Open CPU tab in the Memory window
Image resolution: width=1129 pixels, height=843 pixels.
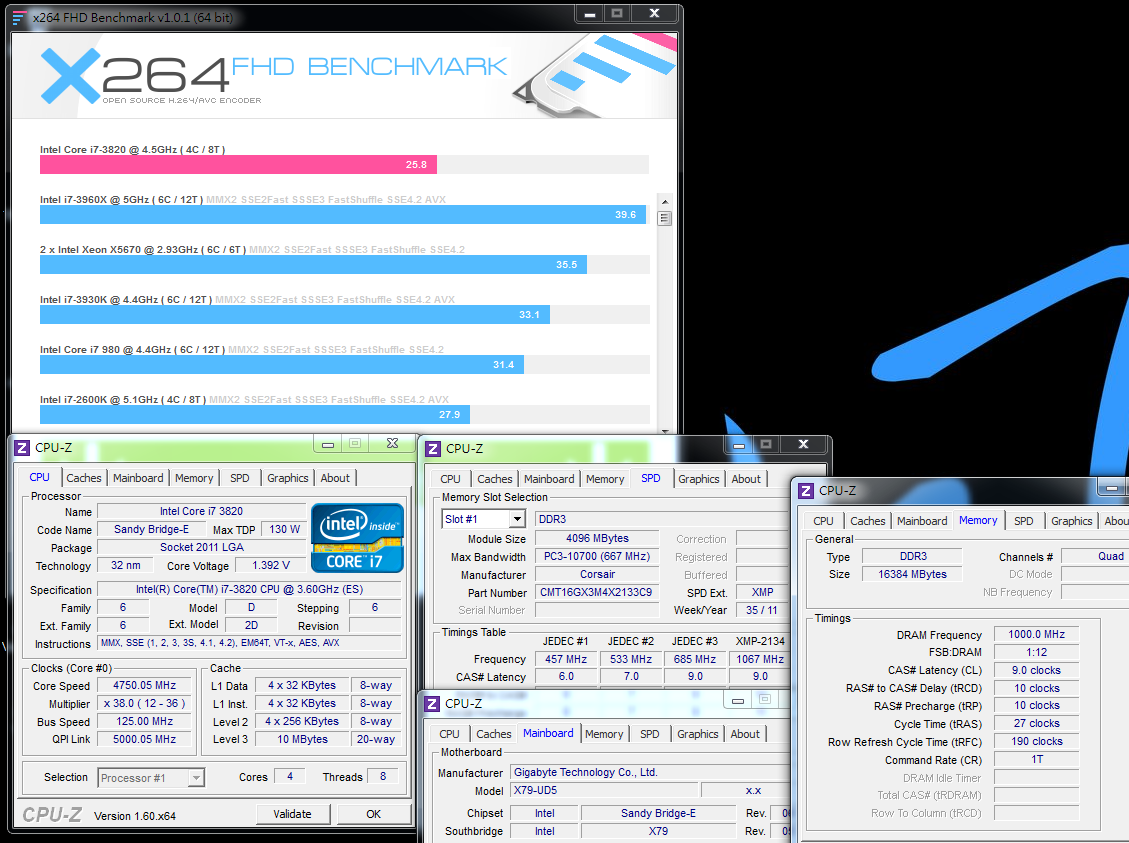click(x=823, y=520)
